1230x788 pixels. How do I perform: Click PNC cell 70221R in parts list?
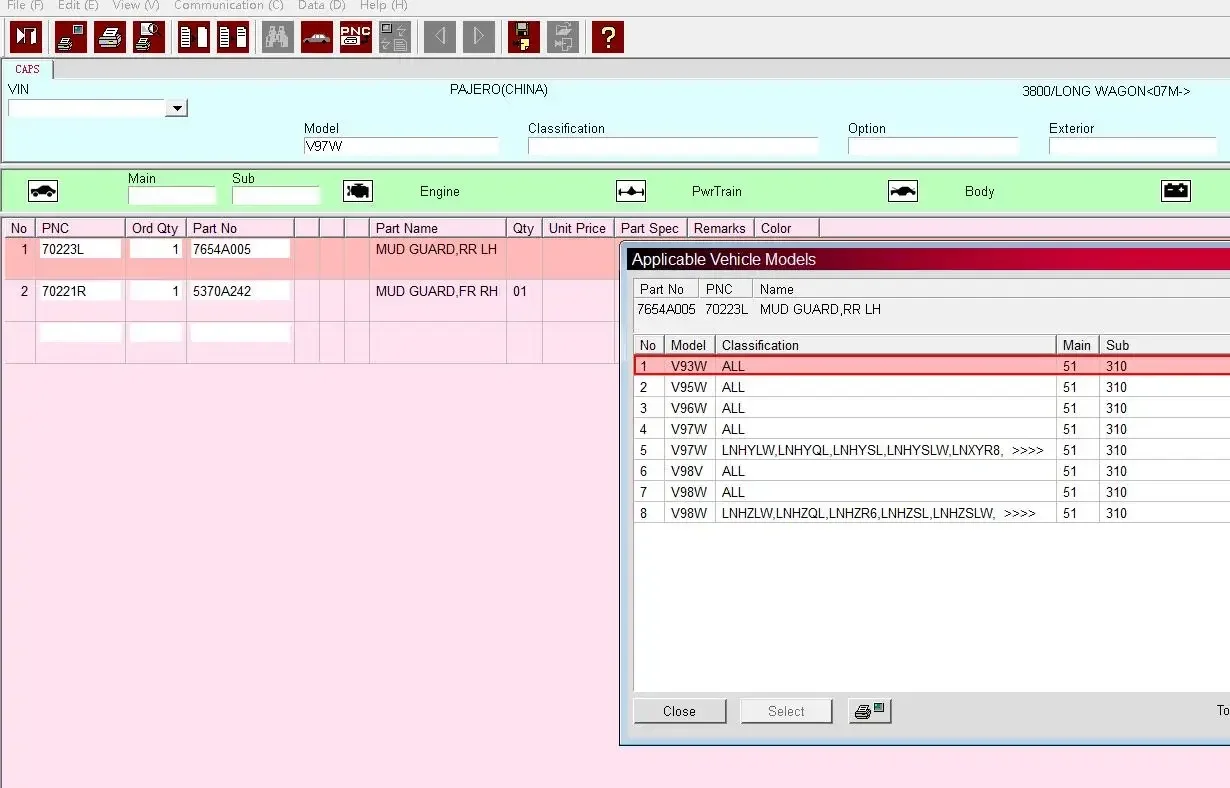[x=80, y=291]
